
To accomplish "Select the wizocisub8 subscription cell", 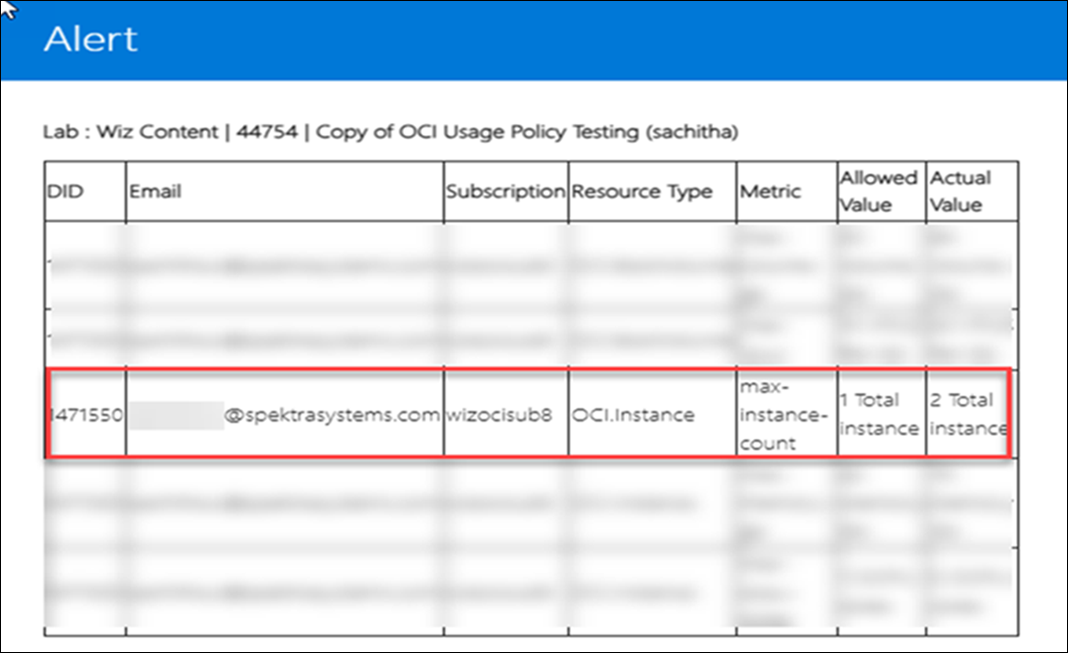I will point(506,415).
